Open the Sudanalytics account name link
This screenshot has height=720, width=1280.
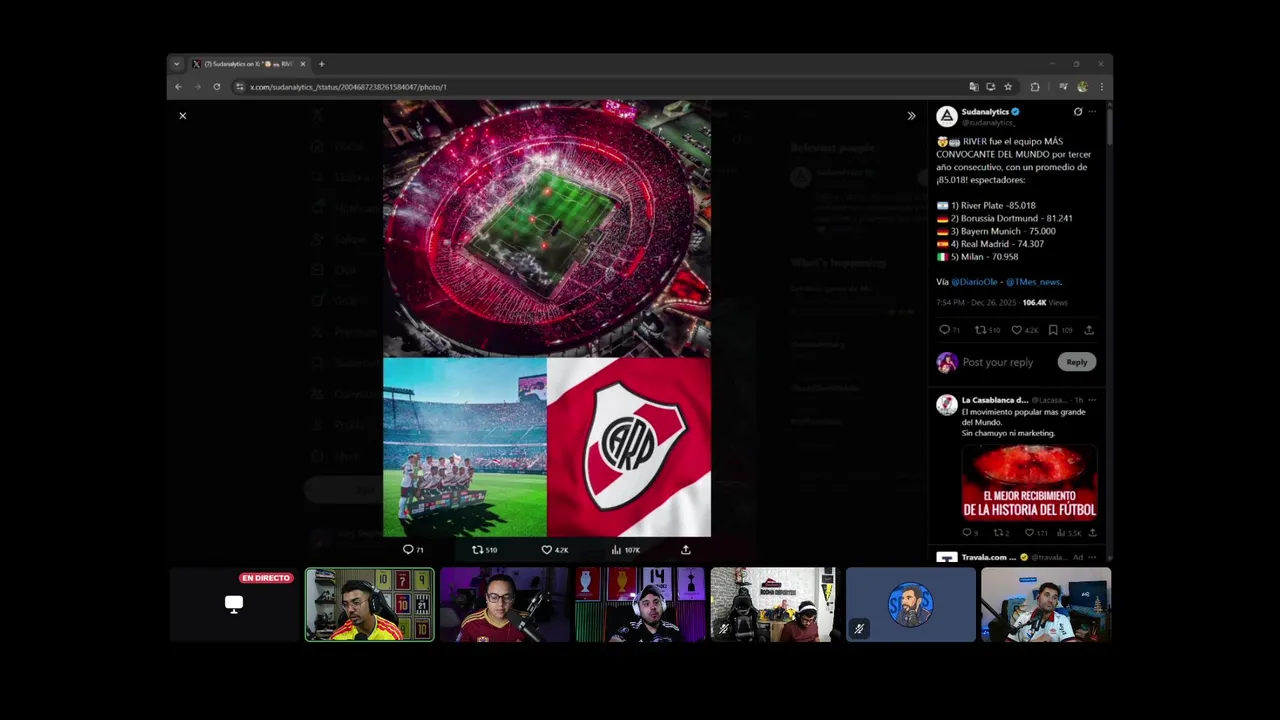tap(985, 112)
